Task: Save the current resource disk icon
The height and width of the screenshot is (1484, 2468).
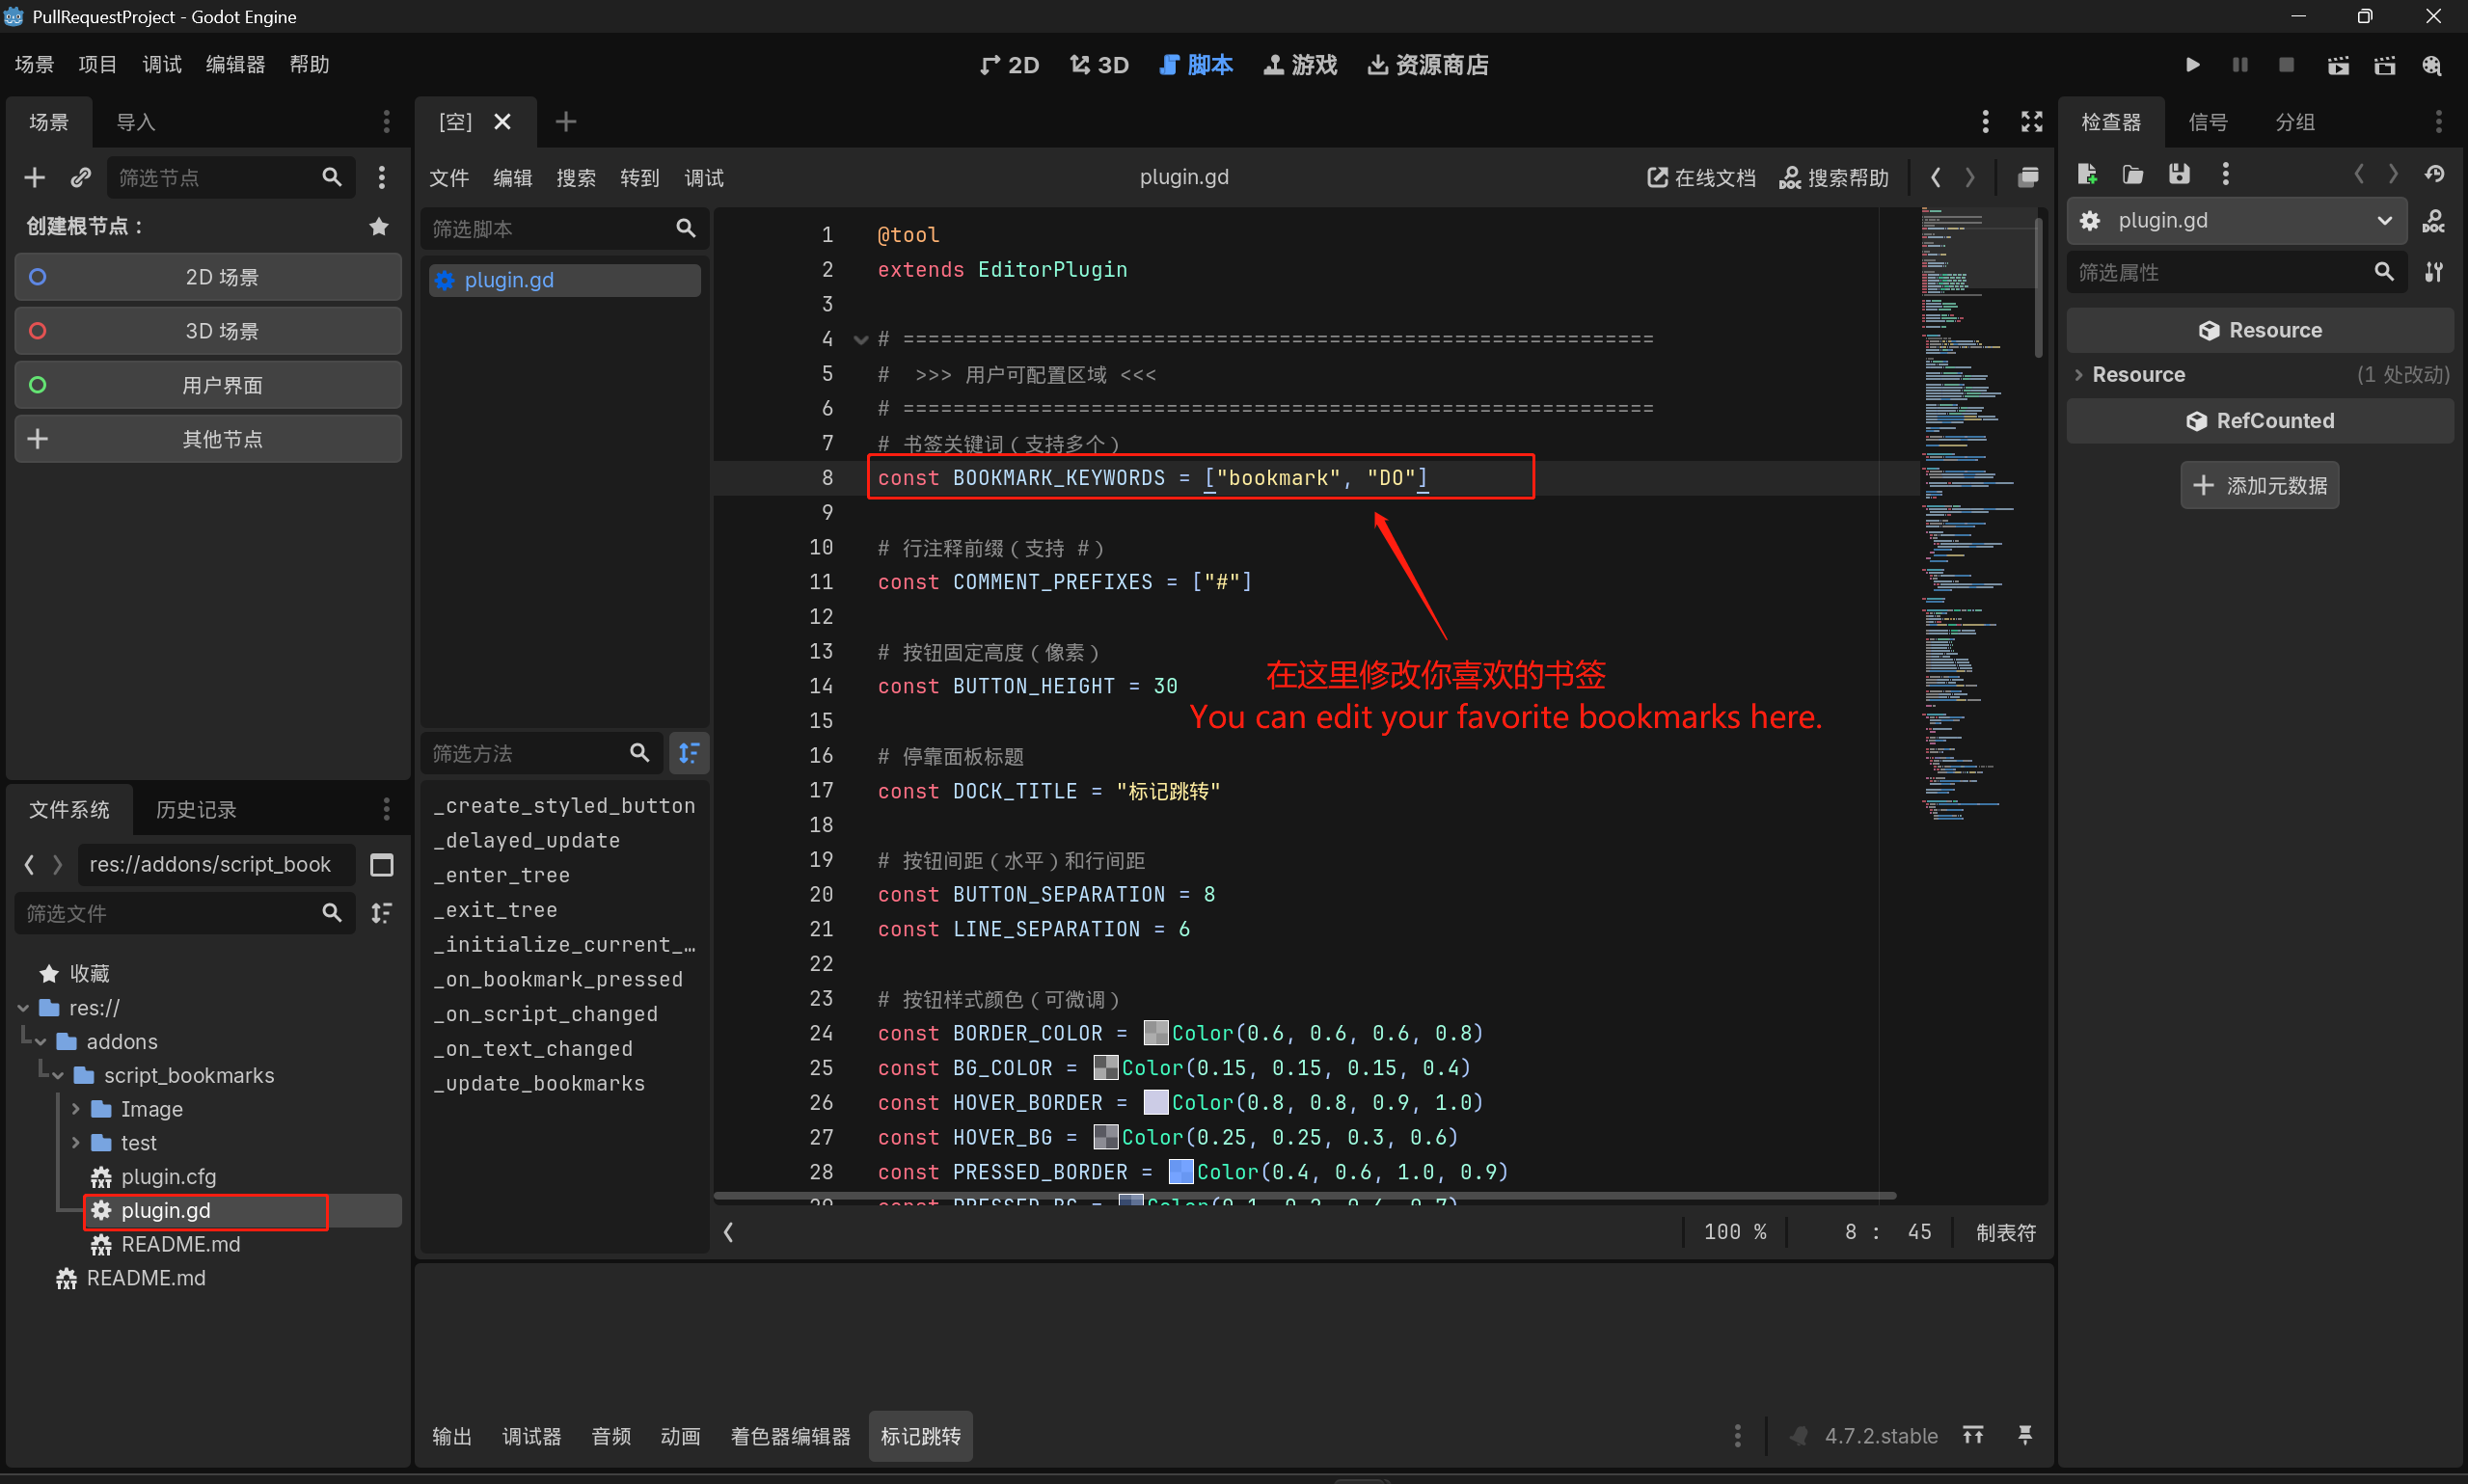Action: (x=2179, y=174)
